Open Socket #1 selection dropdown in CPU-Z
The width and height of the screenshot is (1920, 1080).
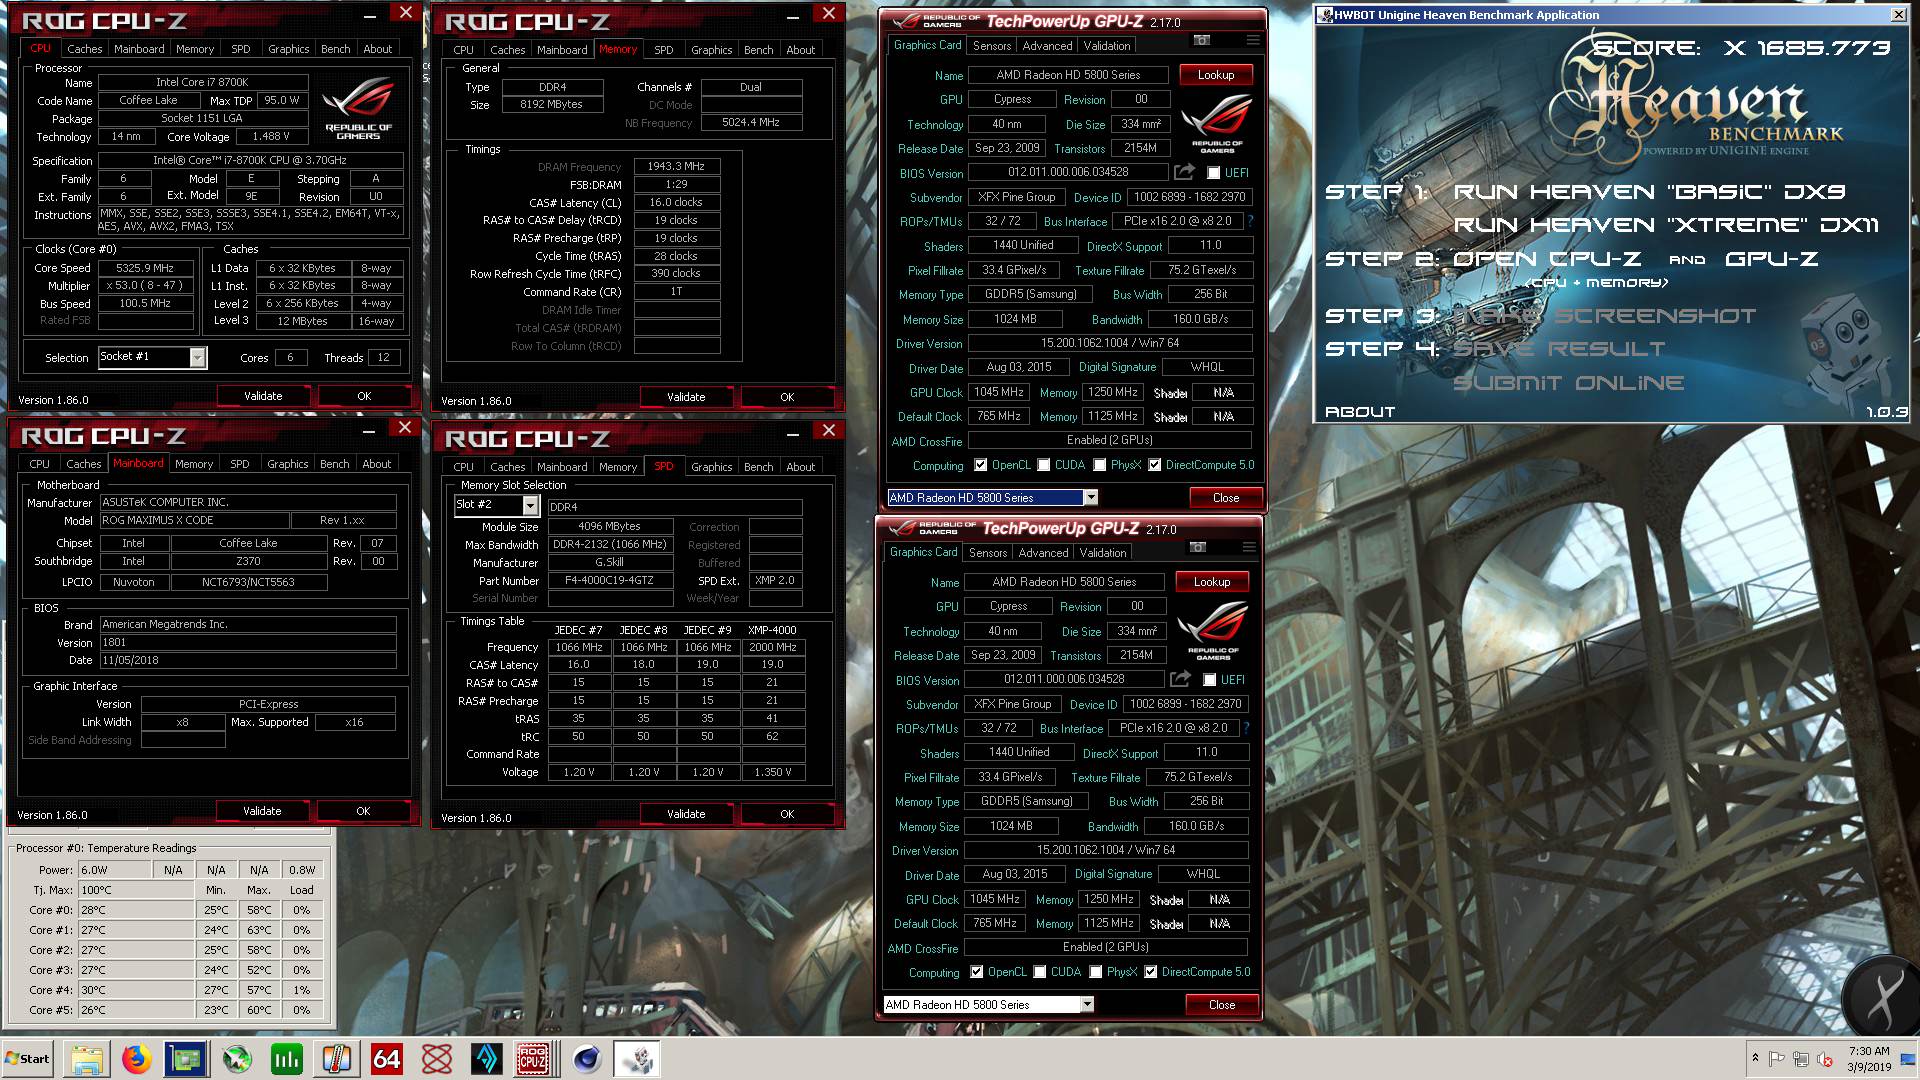197,357
